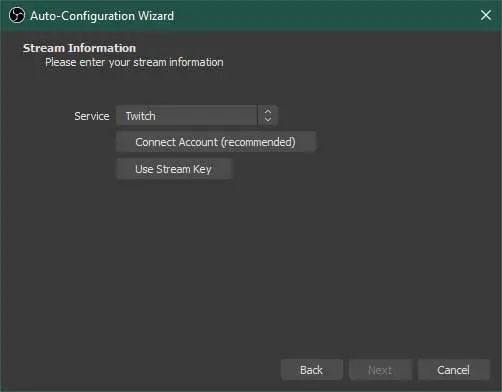This screenshot has width=502, height=392.
Task: Open the Service dropdown showing Twitch
Action: pos(197,116)
